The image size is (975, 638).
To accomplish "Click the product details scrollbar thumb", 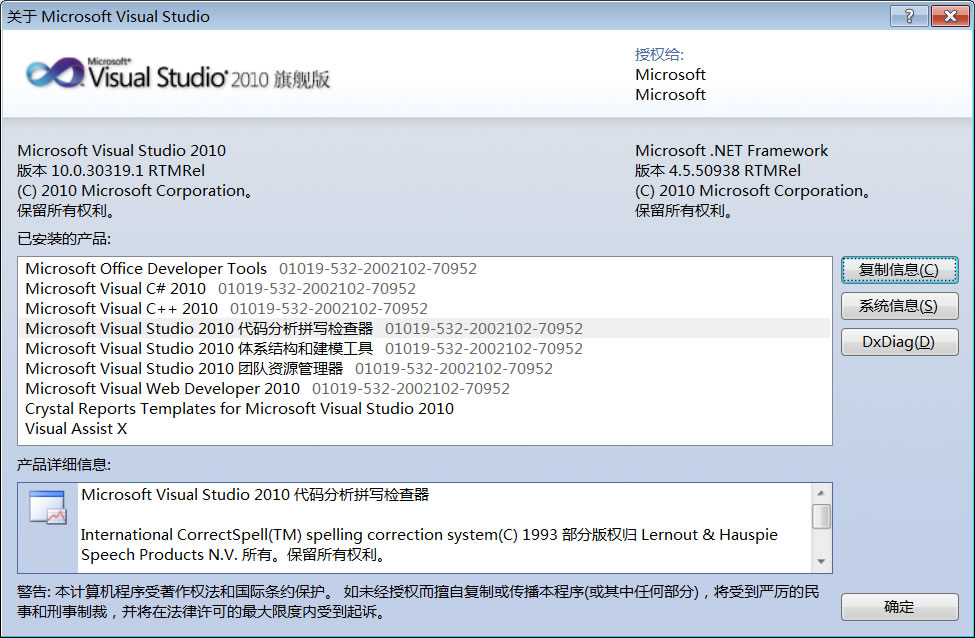I will tap(821, 516).
